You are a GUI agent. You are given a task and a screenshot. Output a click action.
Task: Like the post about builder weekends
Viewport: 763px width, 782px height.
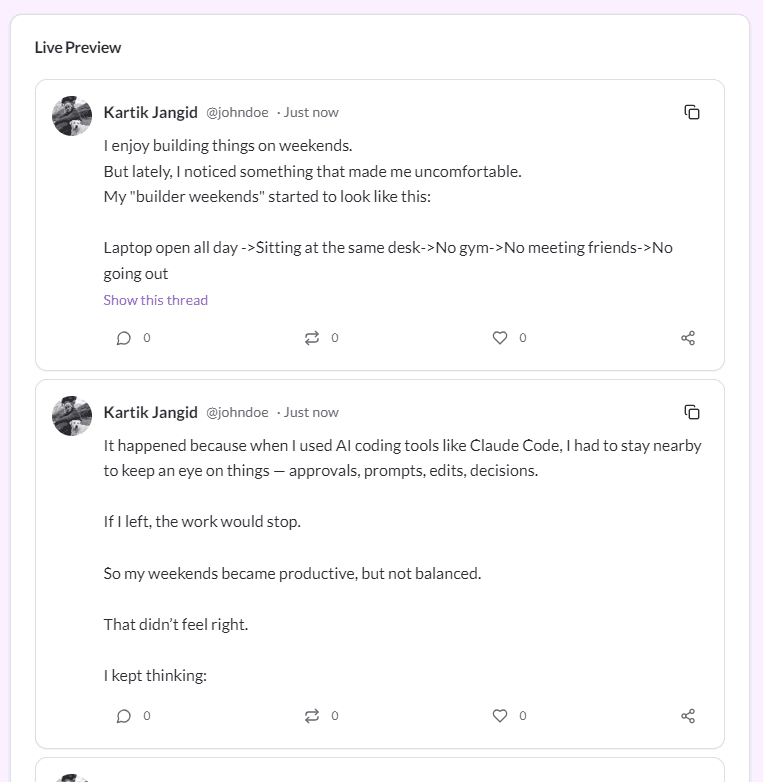pos(500,338)
